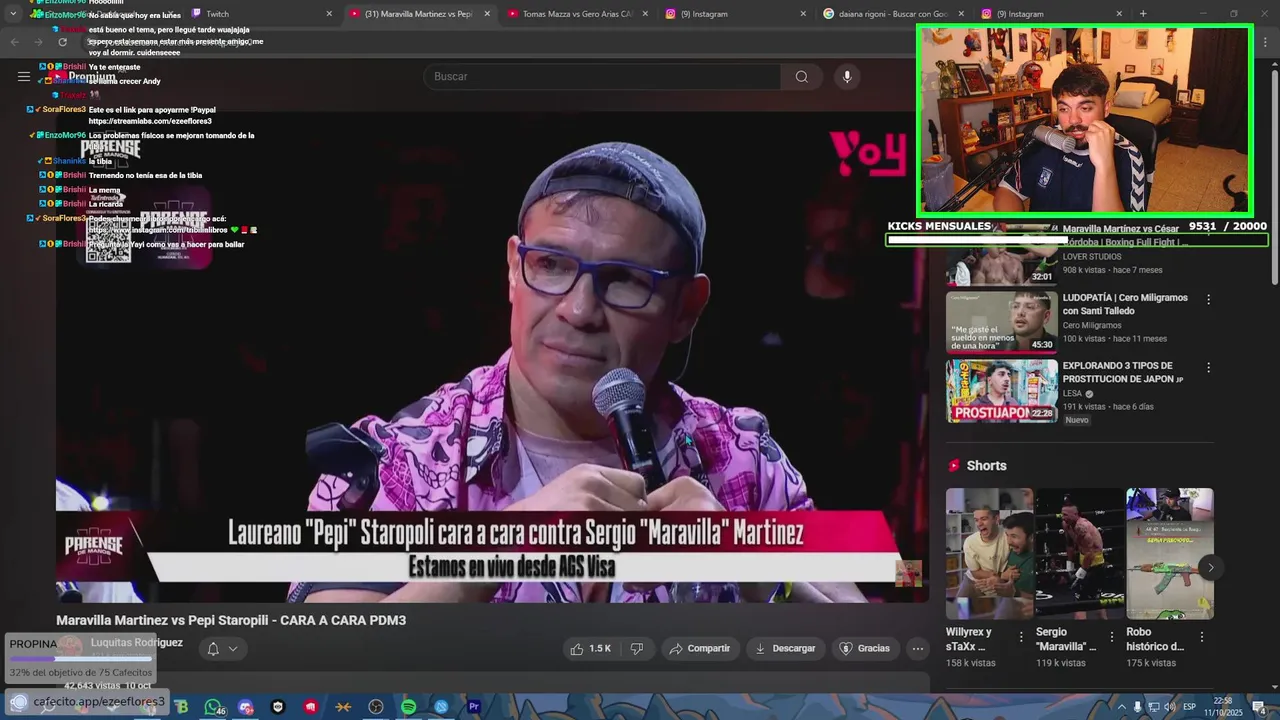Open options menu for Robo histórico short
The image size is (1280, 720).
coord(1201,637)
